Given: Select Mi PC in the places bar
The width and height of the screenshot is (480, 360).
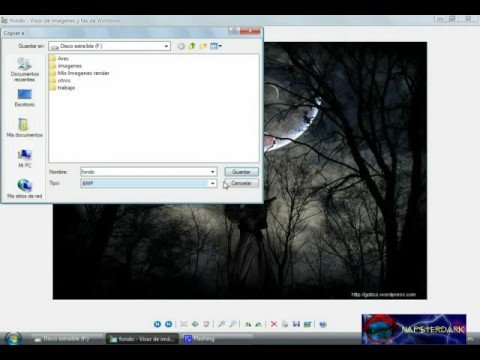Looking at the screenshot, I should tap(25, 158).
